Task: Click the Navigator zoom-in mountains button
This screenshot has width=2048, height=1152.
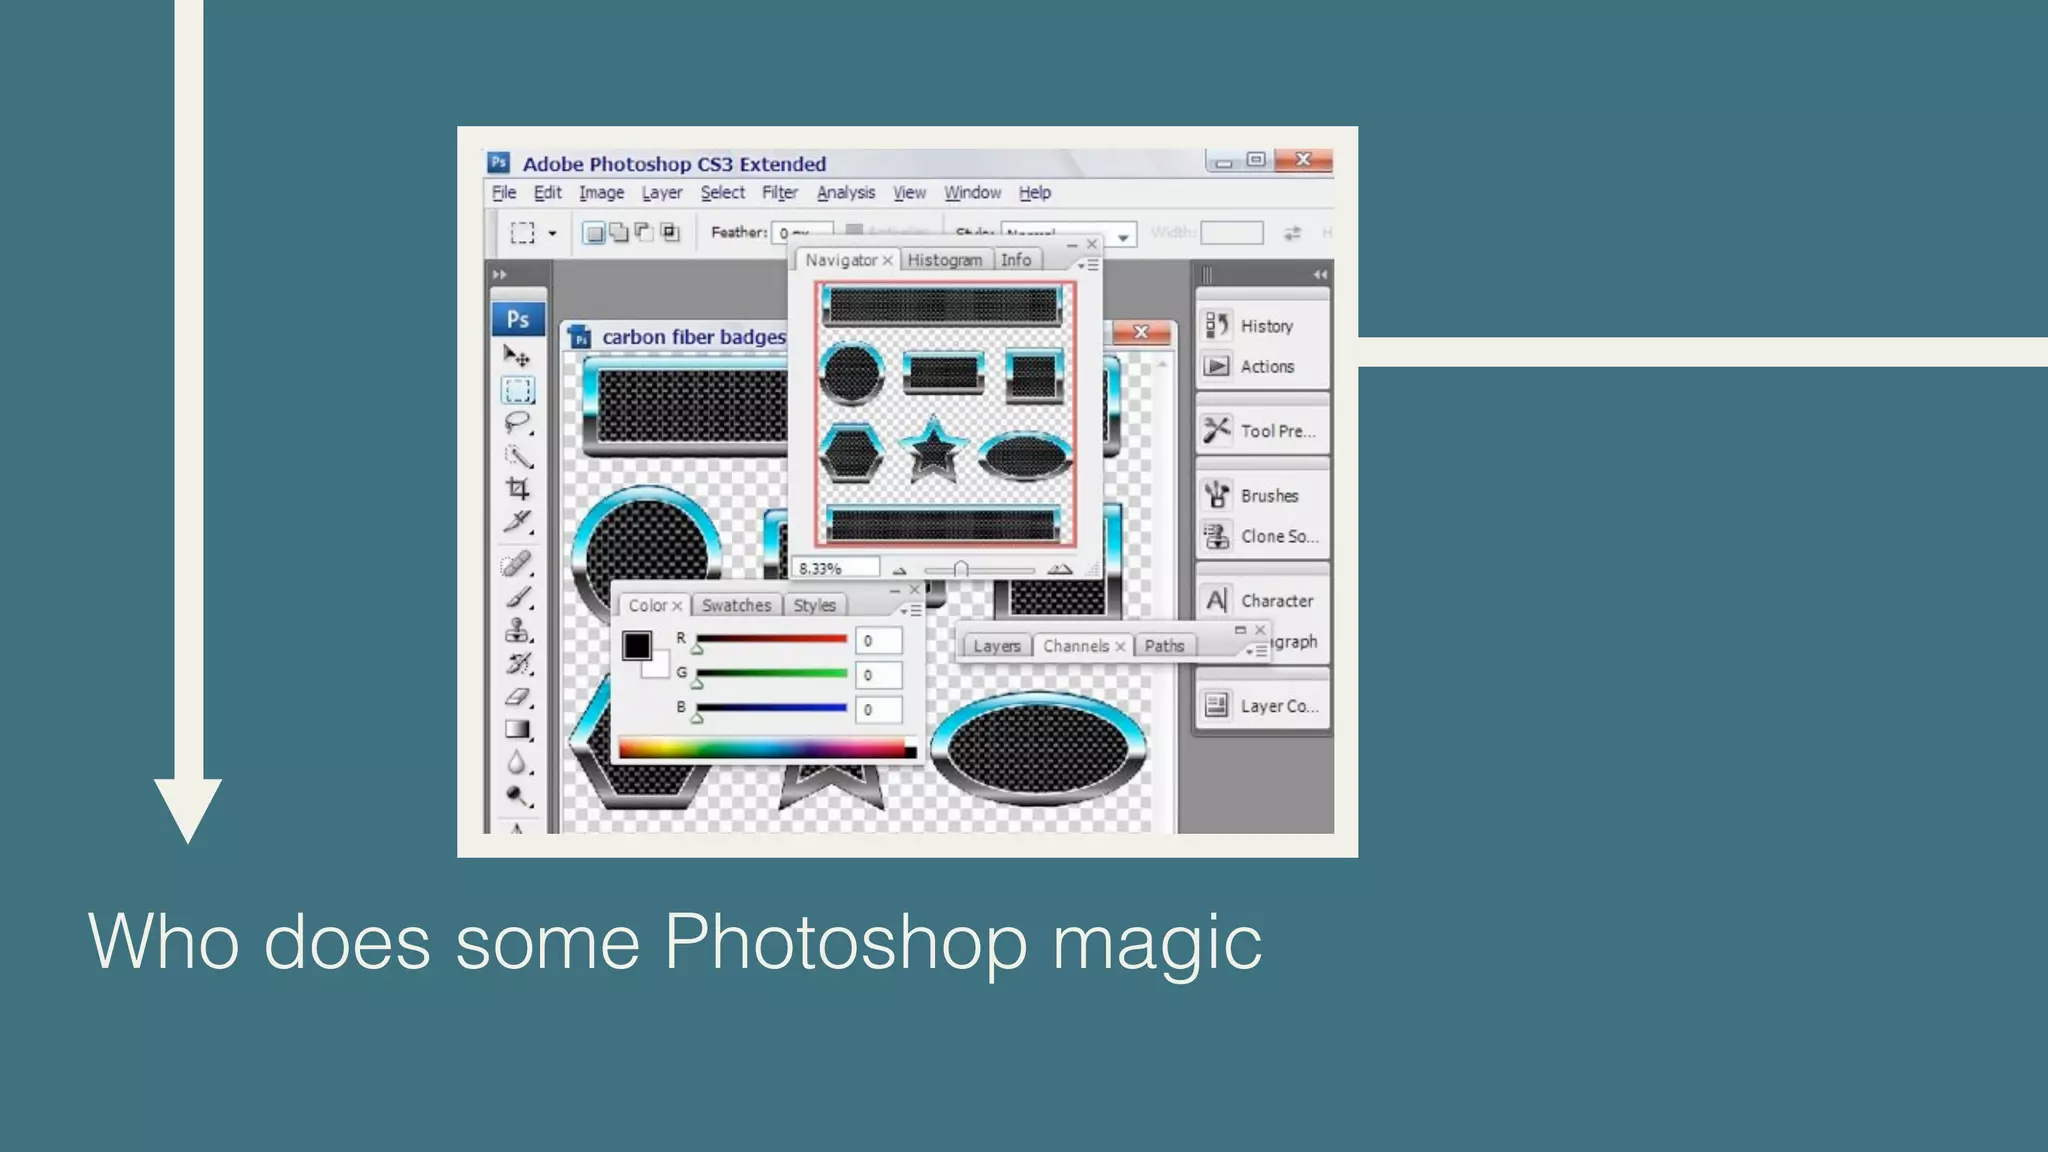Action: [1059, 569]
